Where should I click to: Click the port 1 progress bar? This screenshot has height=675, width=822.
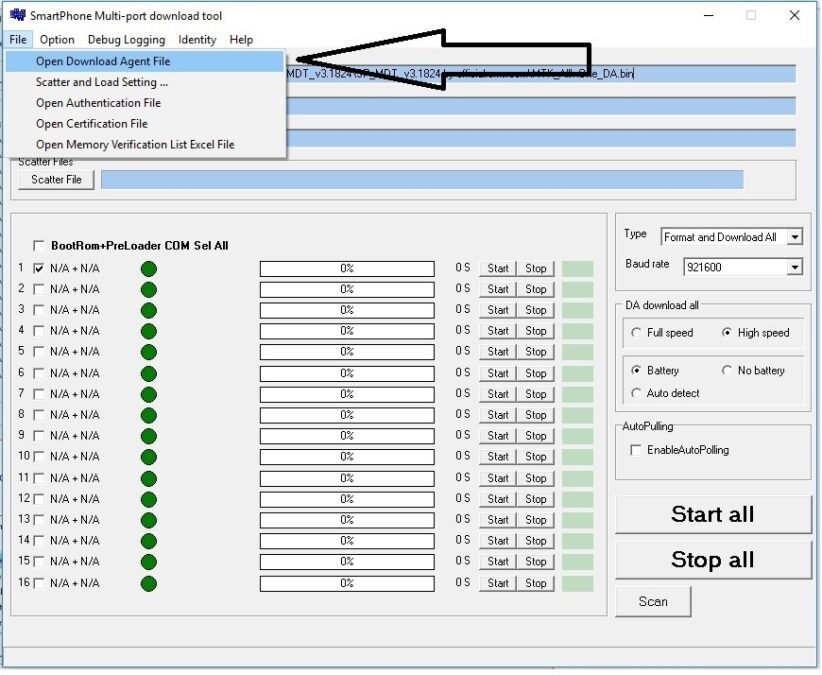coord(347,269)
